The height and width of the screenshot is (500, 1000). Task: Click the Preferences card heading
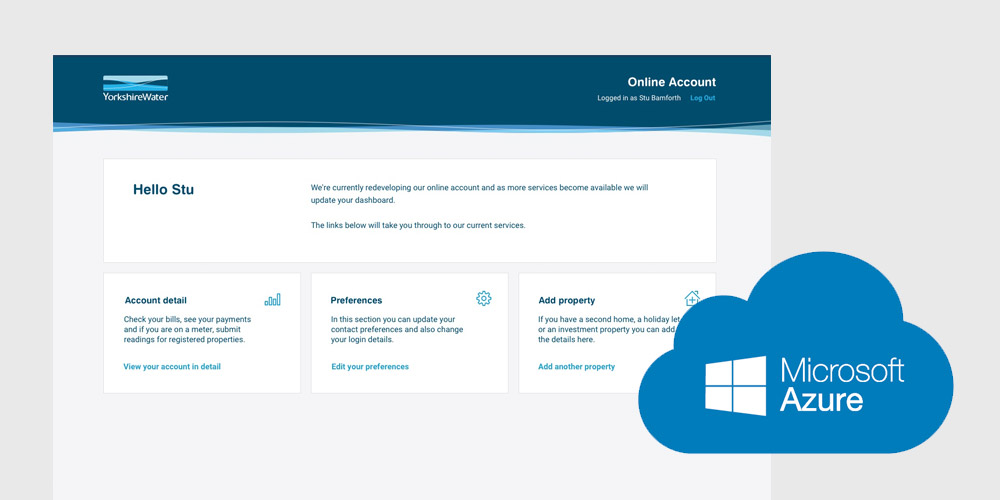tap(356, 300)
